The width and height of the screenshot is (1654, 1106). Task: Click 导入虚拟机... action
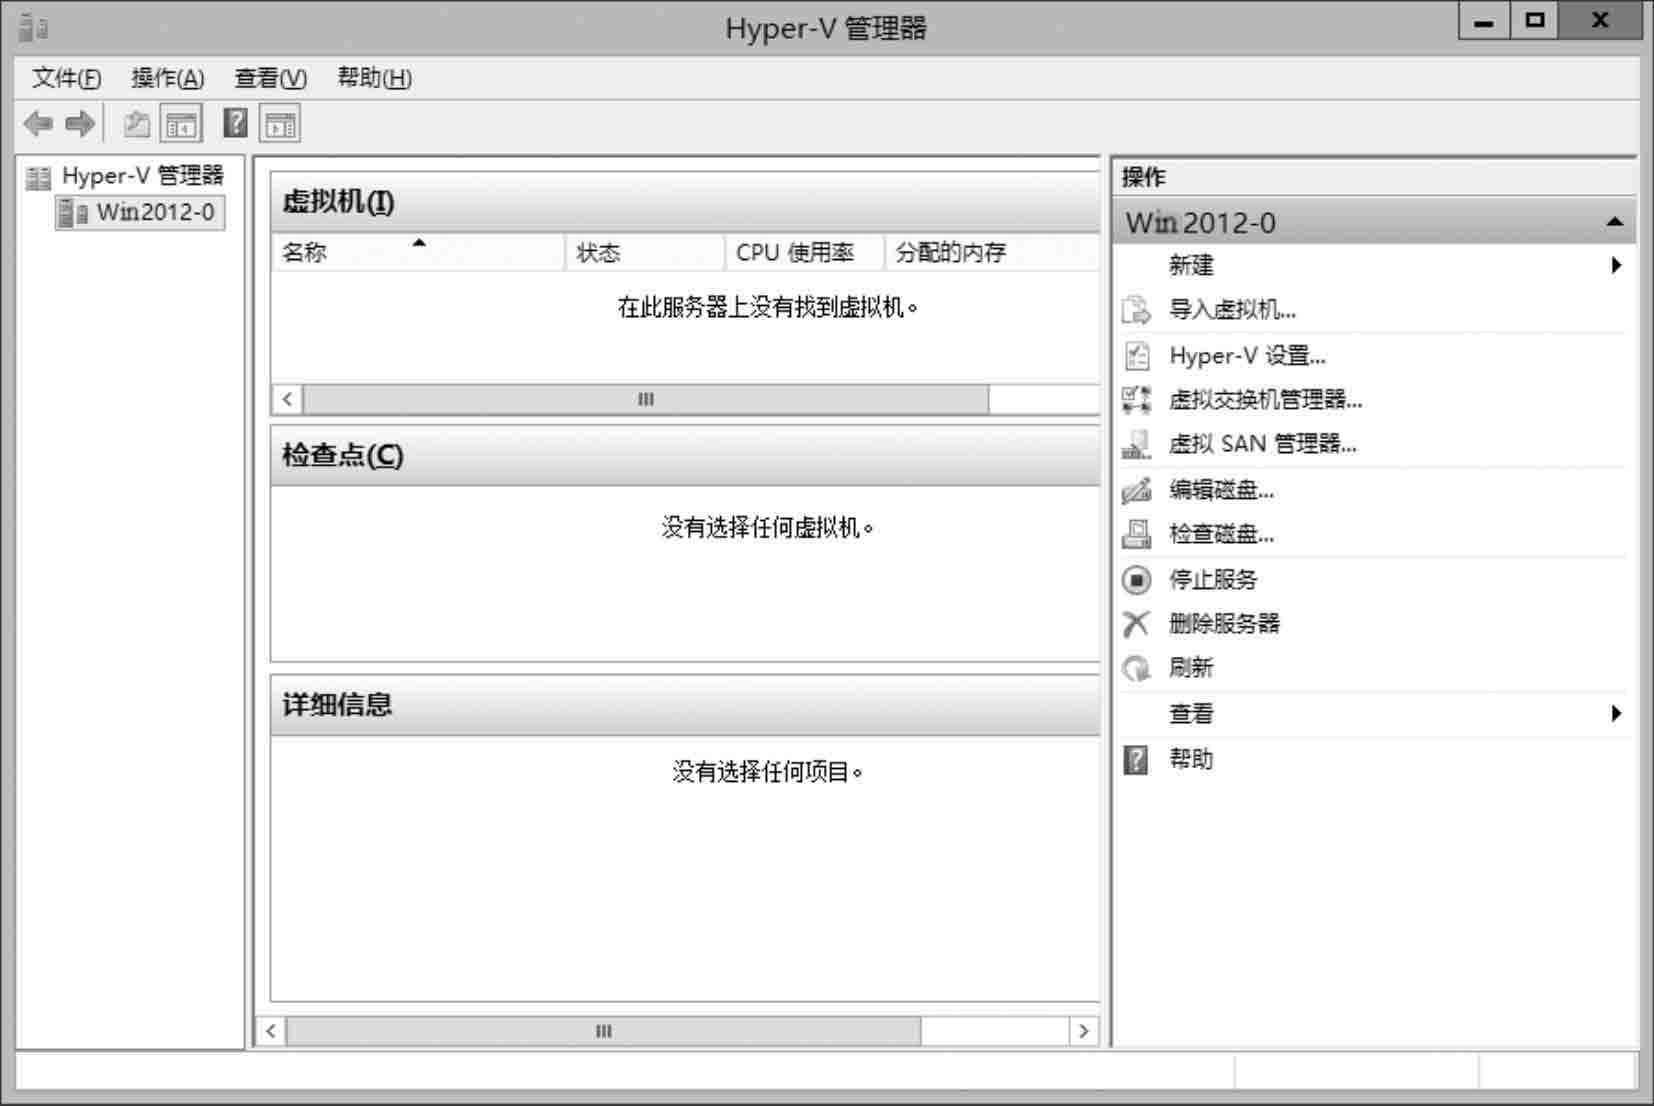coord(1232,310)
